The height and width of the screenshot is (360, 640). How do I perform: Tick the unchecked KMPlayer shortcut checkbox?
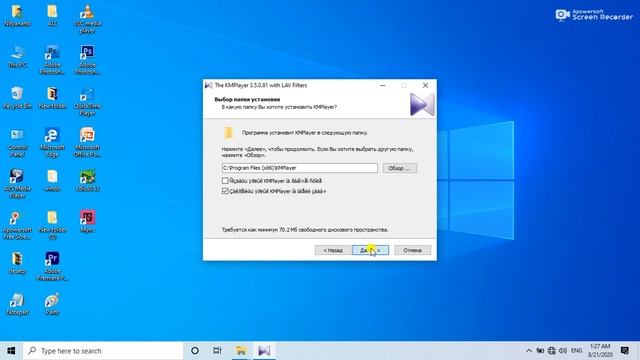coord(225,180)
